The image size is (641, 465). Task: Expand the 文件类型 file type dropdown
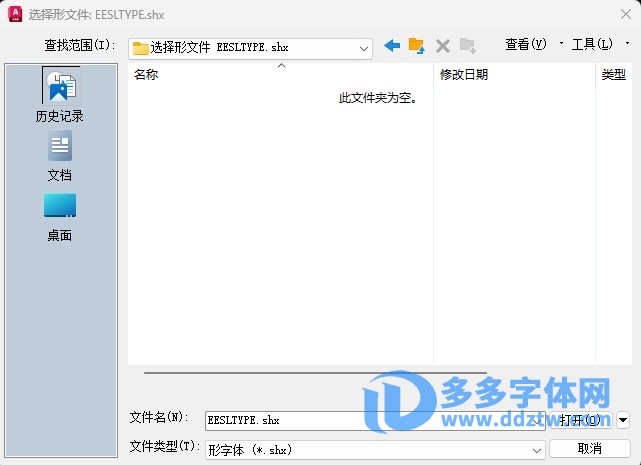tap(538, 449)
